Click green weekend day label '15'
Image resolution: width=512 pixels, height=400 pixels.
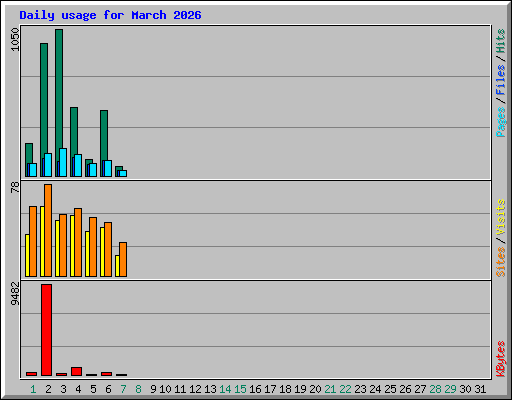point(240,389)
